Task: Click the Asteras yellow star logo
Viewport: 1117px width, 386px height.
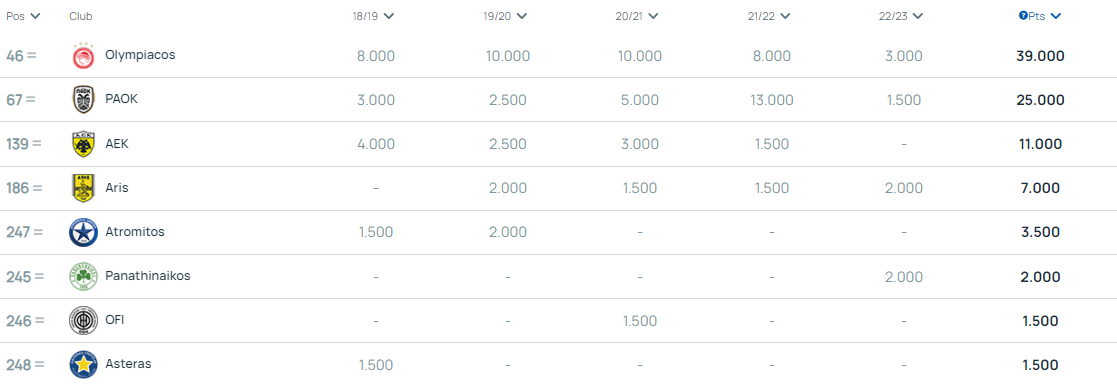Action: (x=83, y=365)
